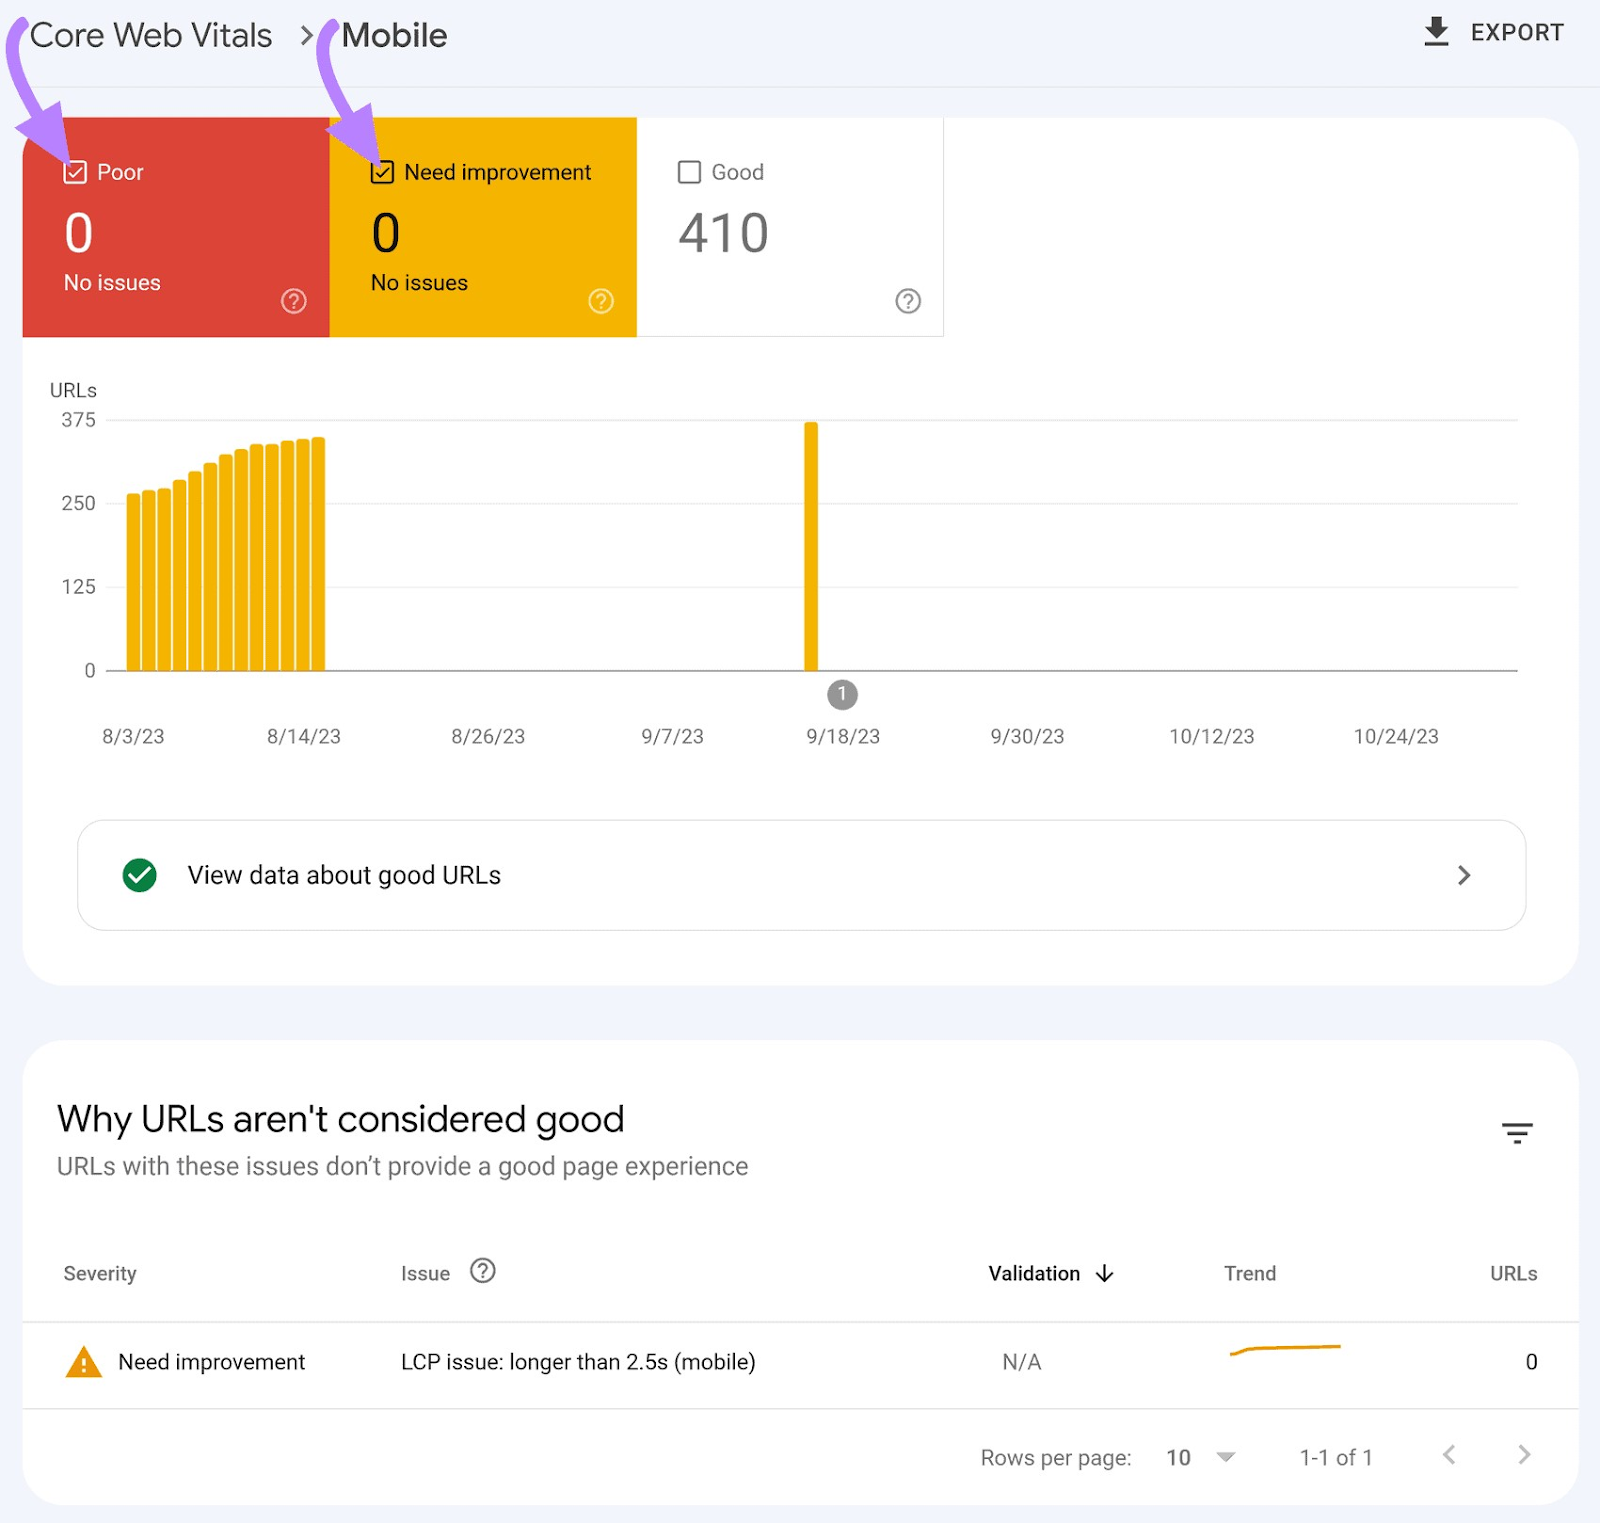Click help icon next to Issue column
Screen dimensions: 1600x1523
pyautogui.click(x=483, y=1271)
